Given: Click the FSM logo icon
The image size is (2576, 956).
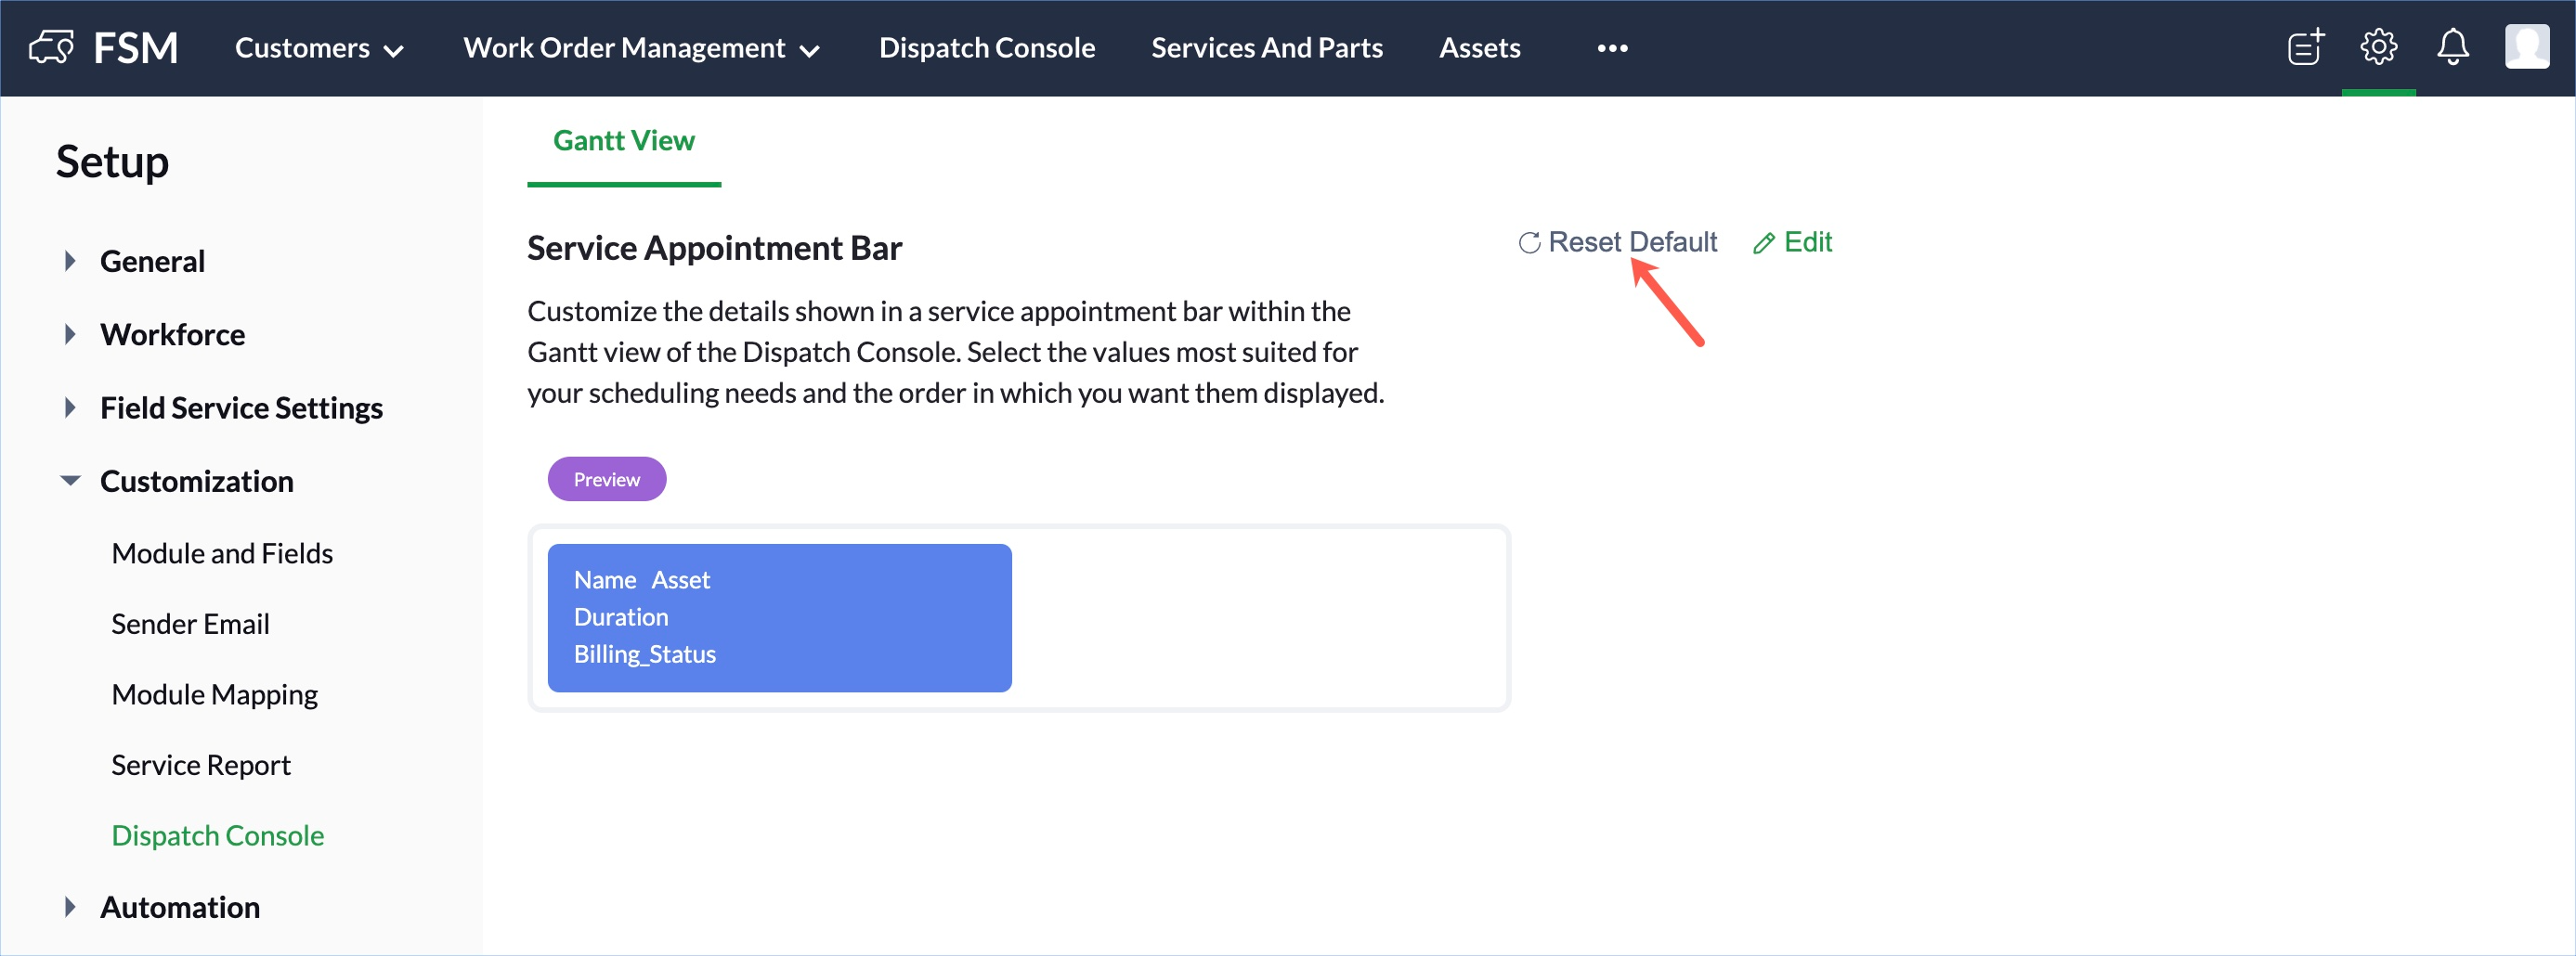Looking at the screenshot, I should (51, 47).
